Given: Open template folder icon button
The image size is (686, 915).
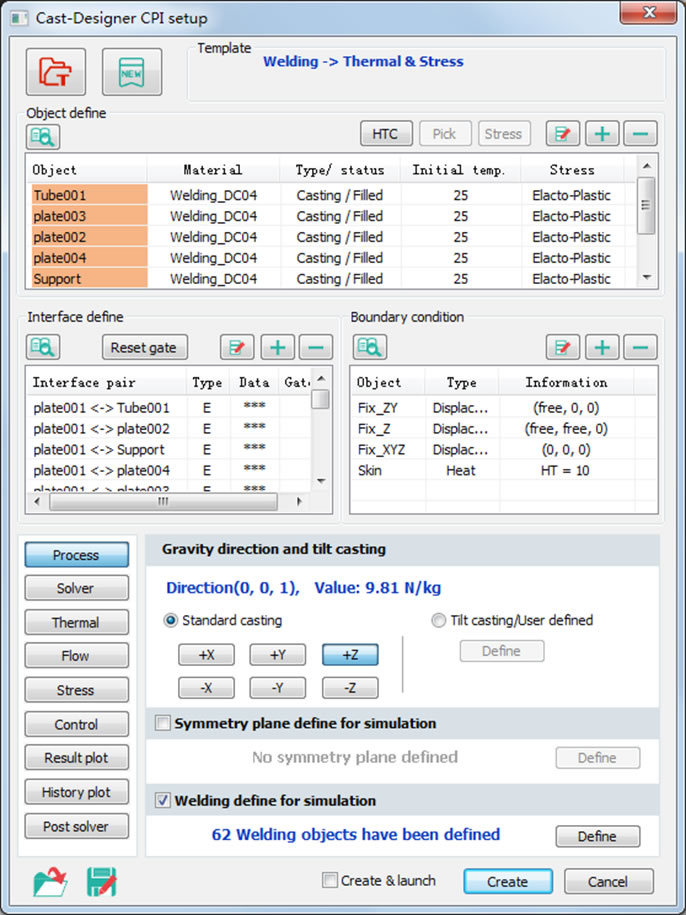Looking at the screenshot, I should [56, 72].
